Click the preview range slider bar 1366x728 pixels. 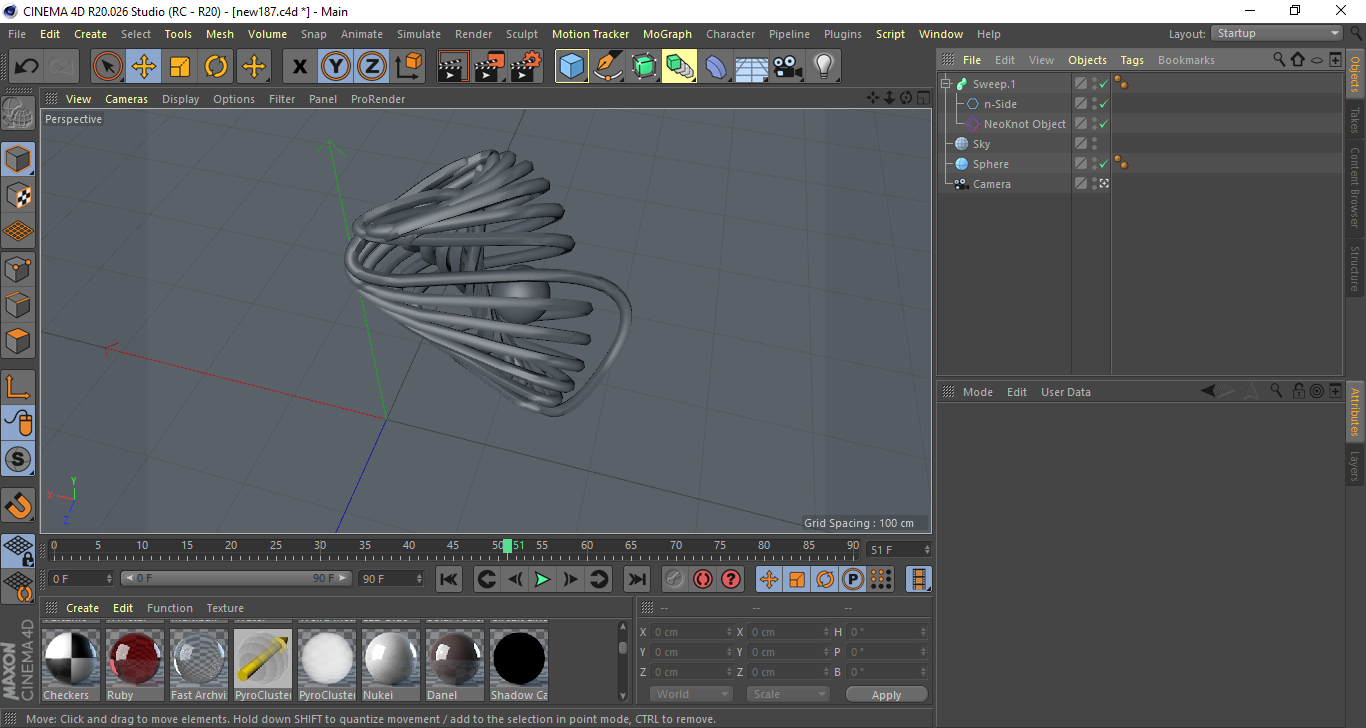(x=236, y=578)
